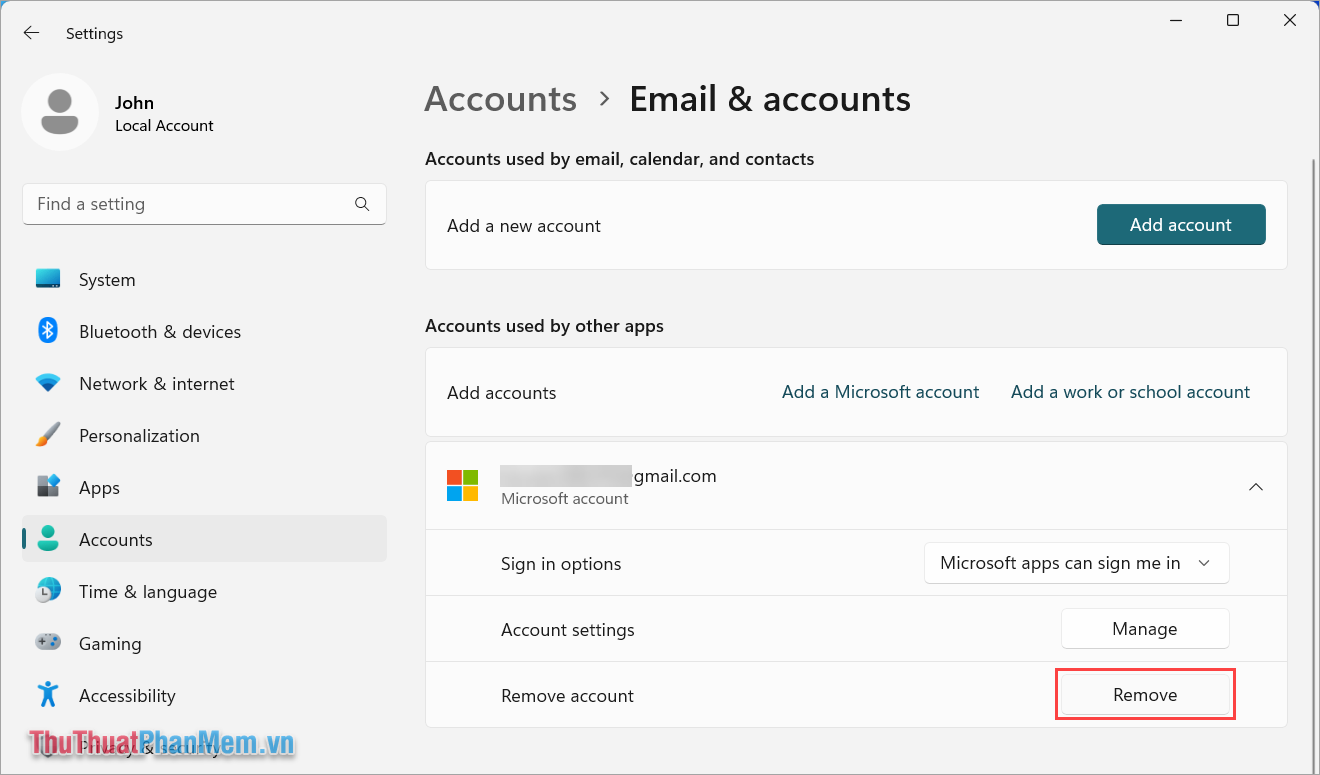Open Gaming settings from the sidebar
The width and height of the screenshot is (1320, 775).
111,643
